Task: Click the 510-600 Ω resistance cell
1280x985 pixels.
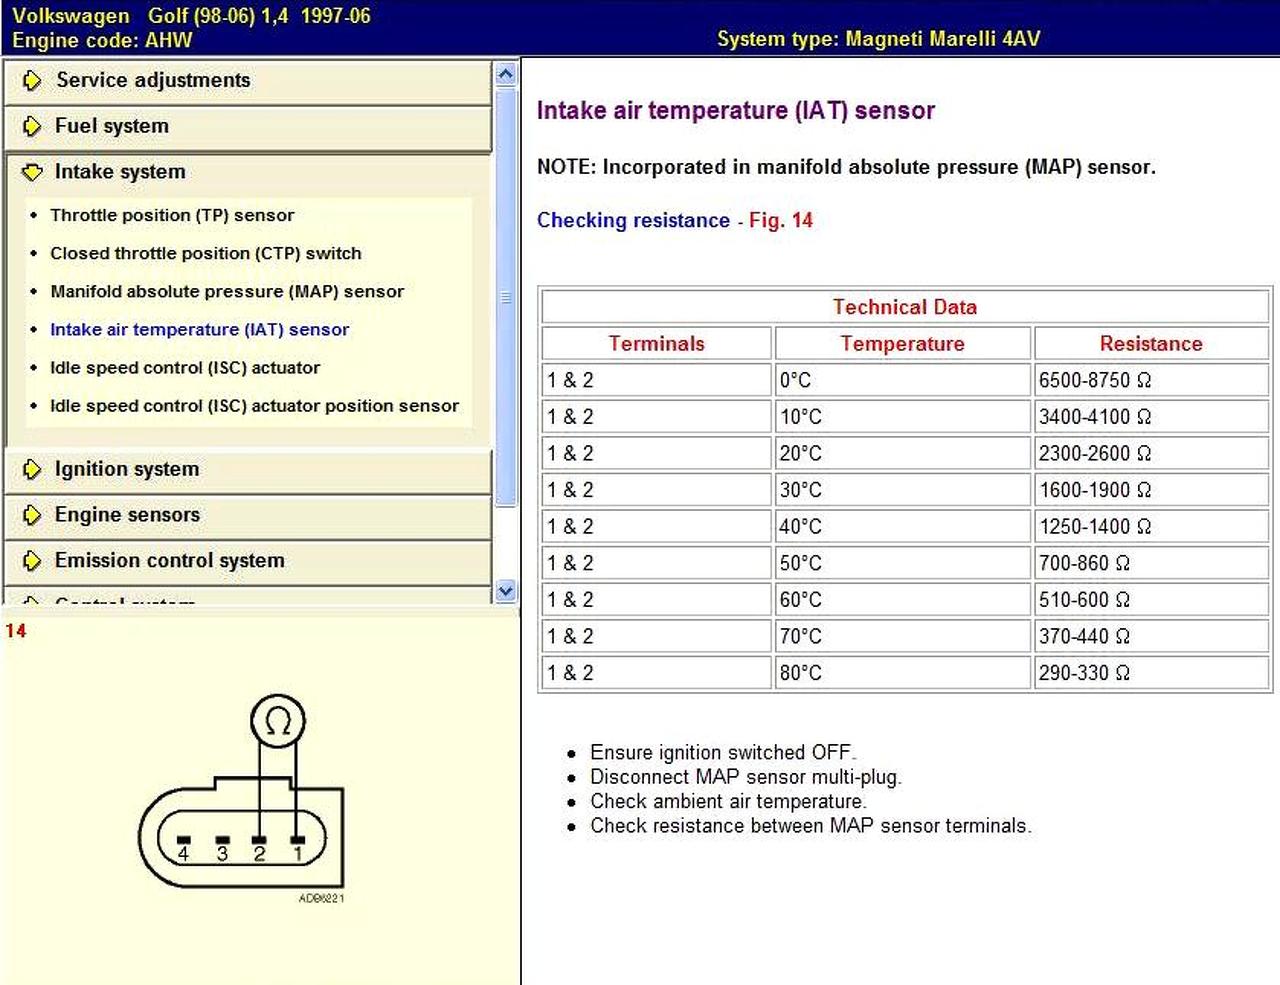Action: [x=1151, y=599]
